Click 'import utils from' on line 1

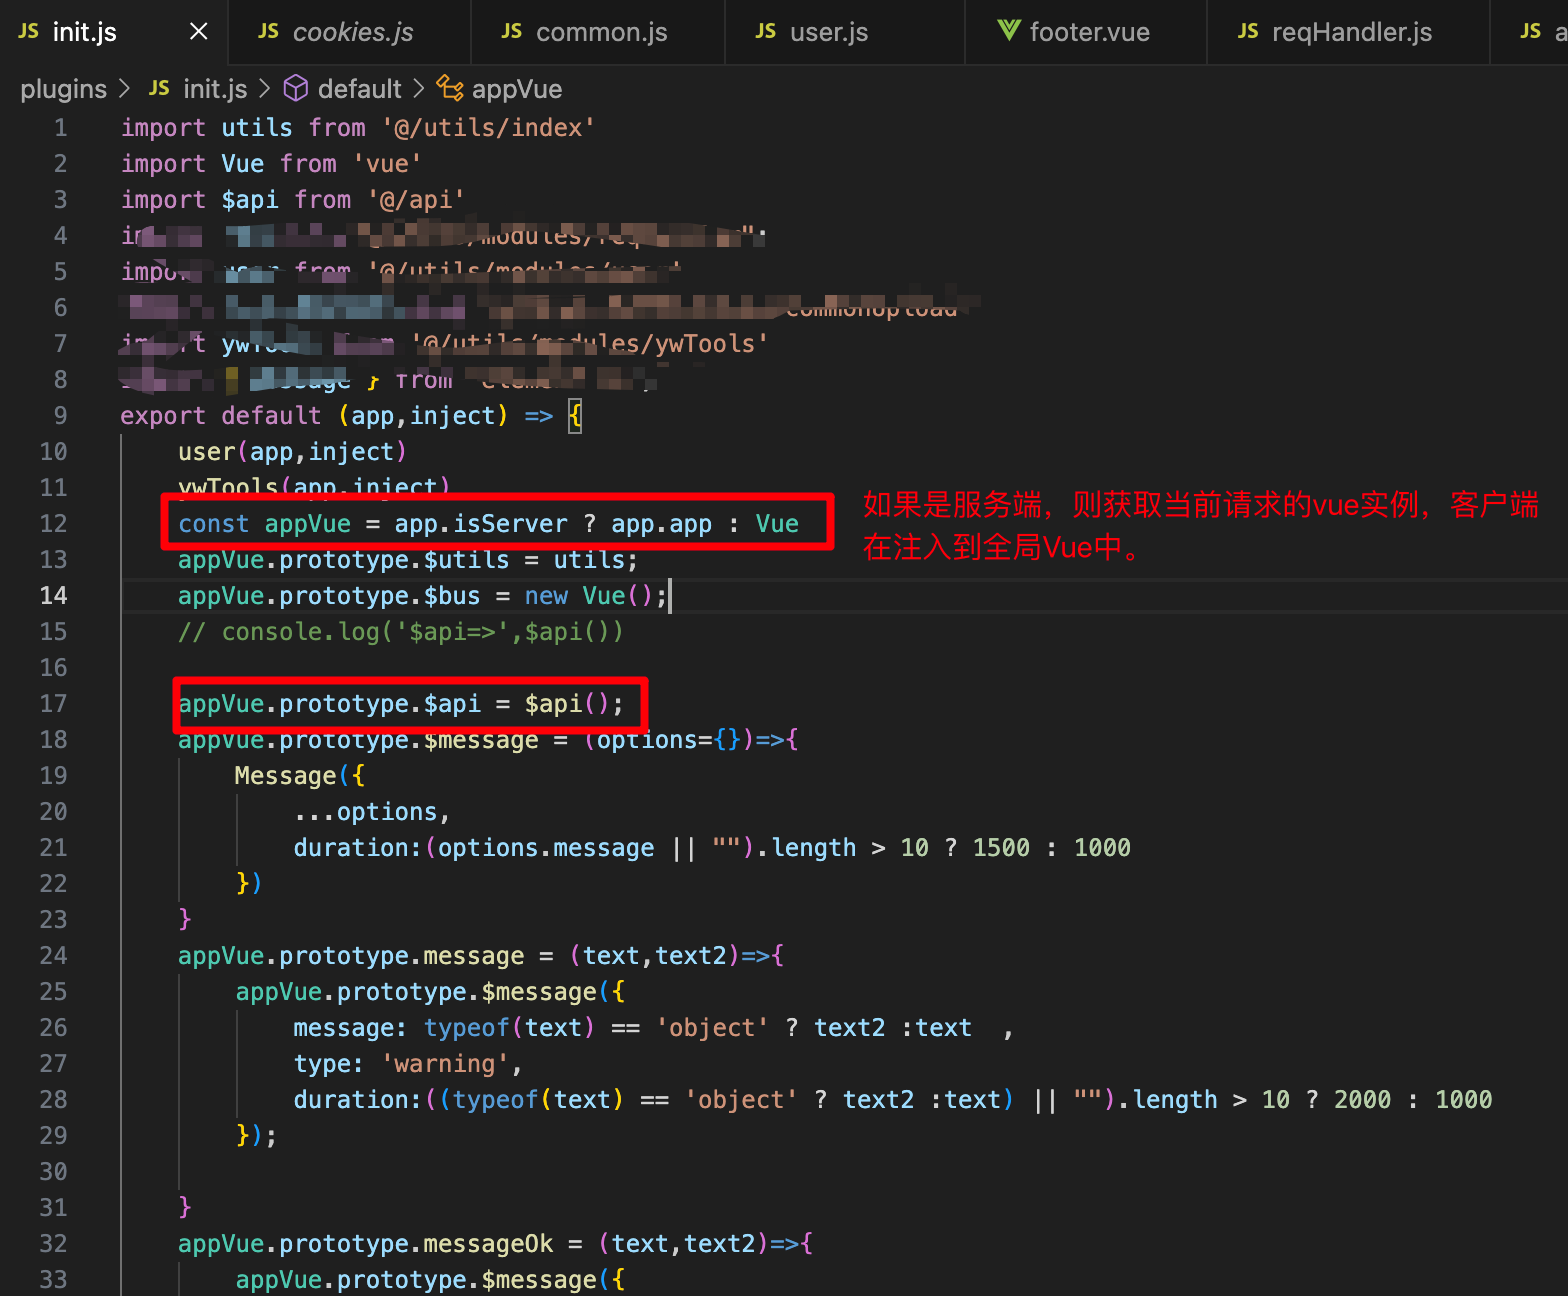tap(243, 128)
